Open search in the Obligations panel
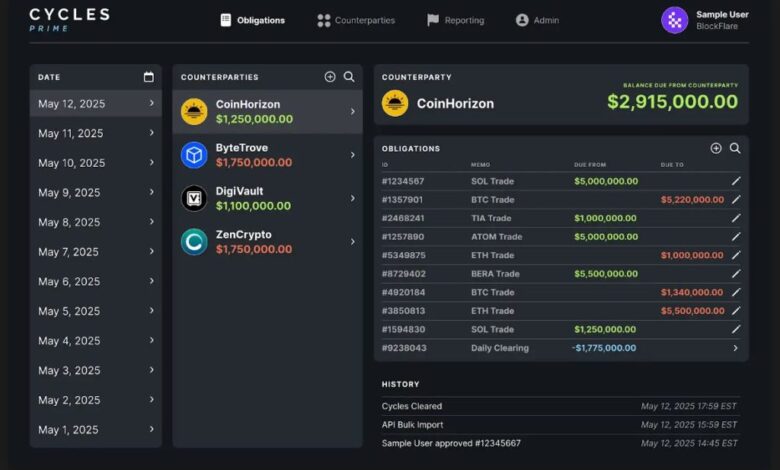 tap(735, 148)
